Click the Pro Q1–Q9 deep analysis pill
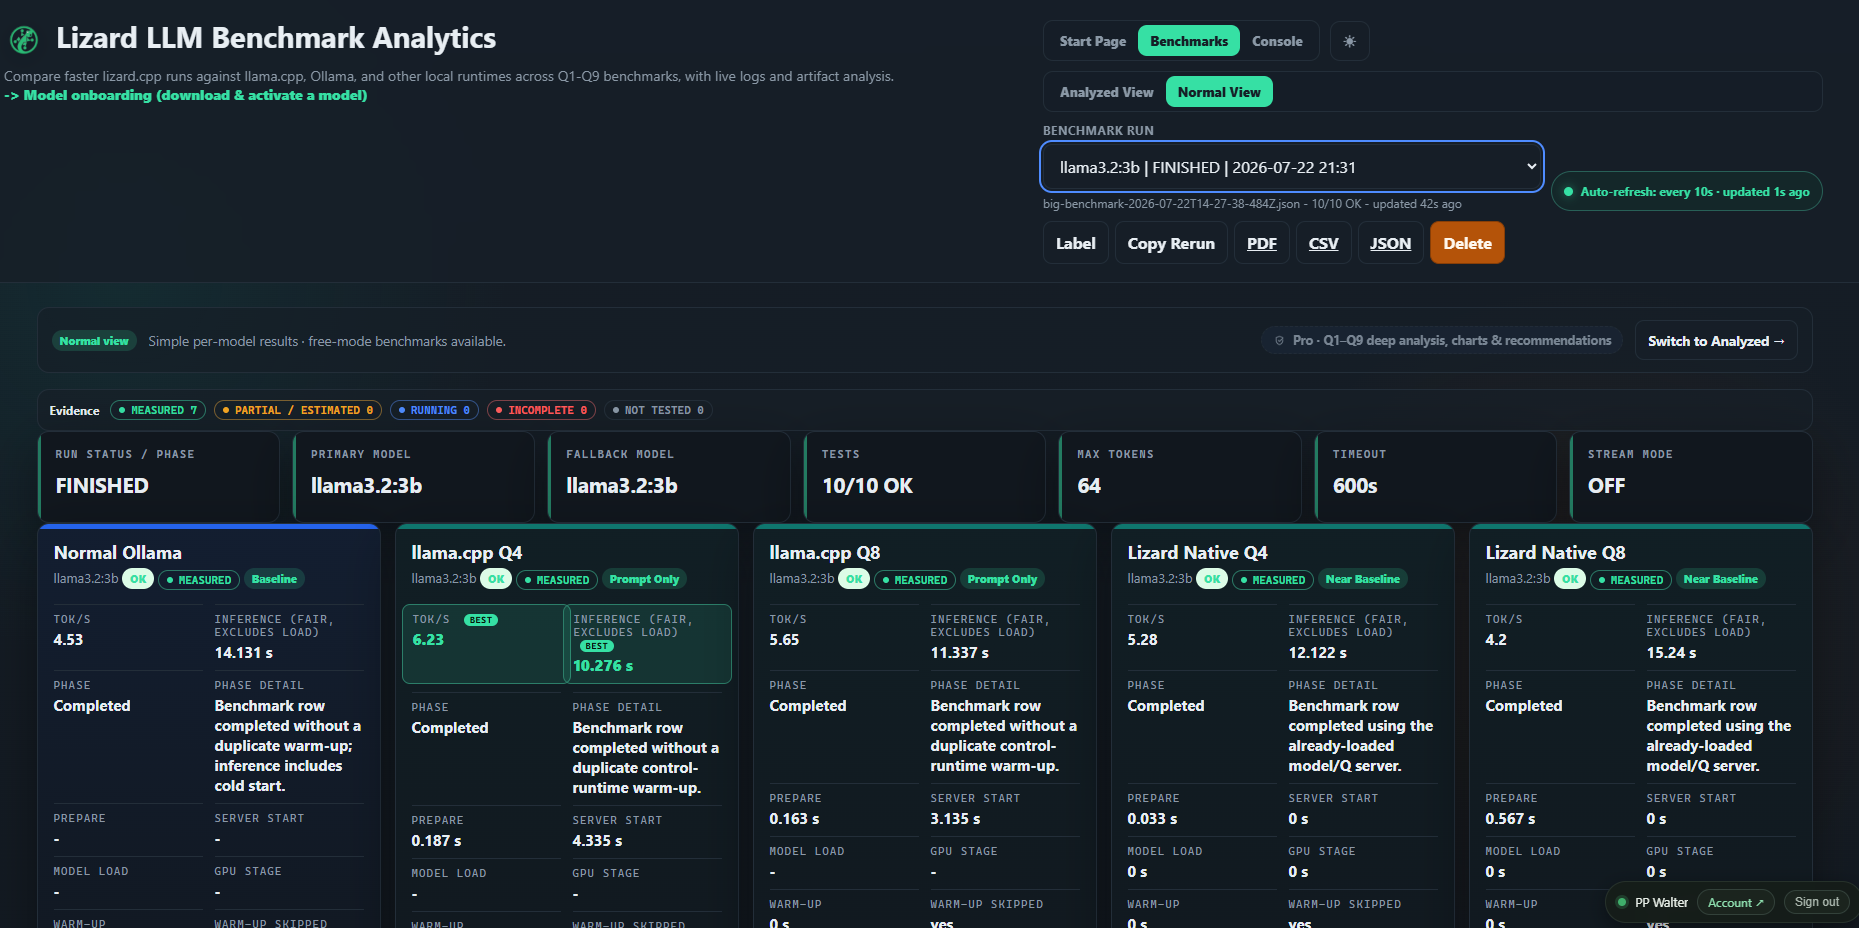 [1442, 341]
